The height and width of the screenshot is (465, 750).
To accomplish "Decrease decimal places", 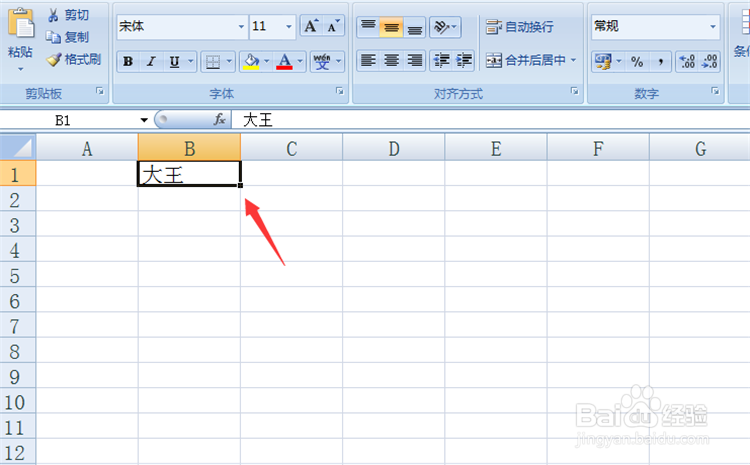I will 709,61.
